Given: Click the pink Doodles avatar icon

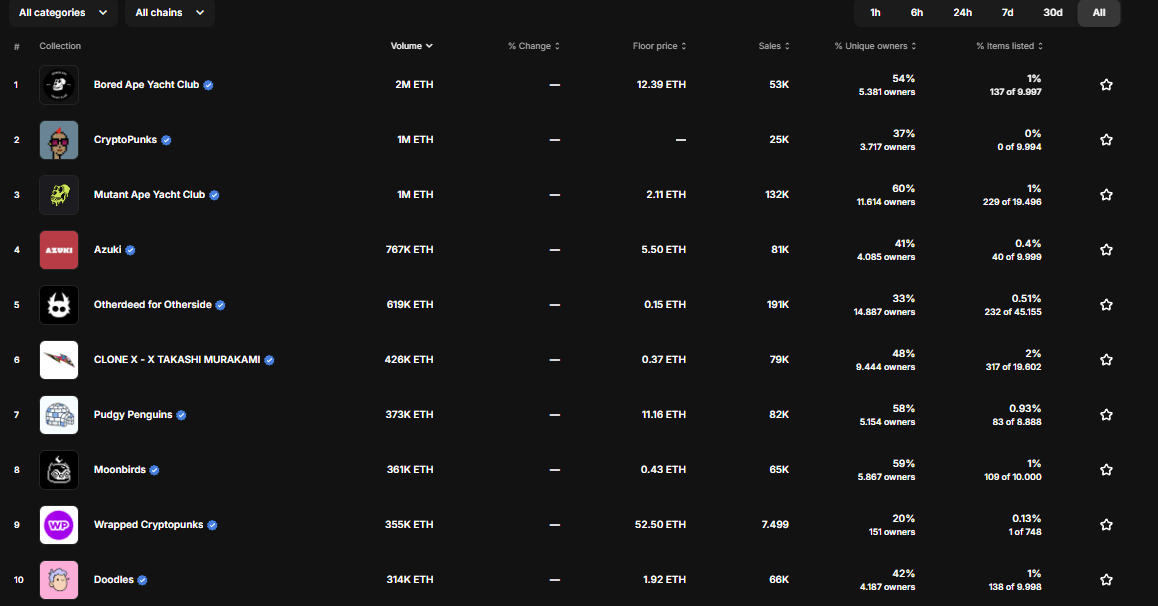Looking at the screenshot, I should pyautogui.click(x=58, y=580).
